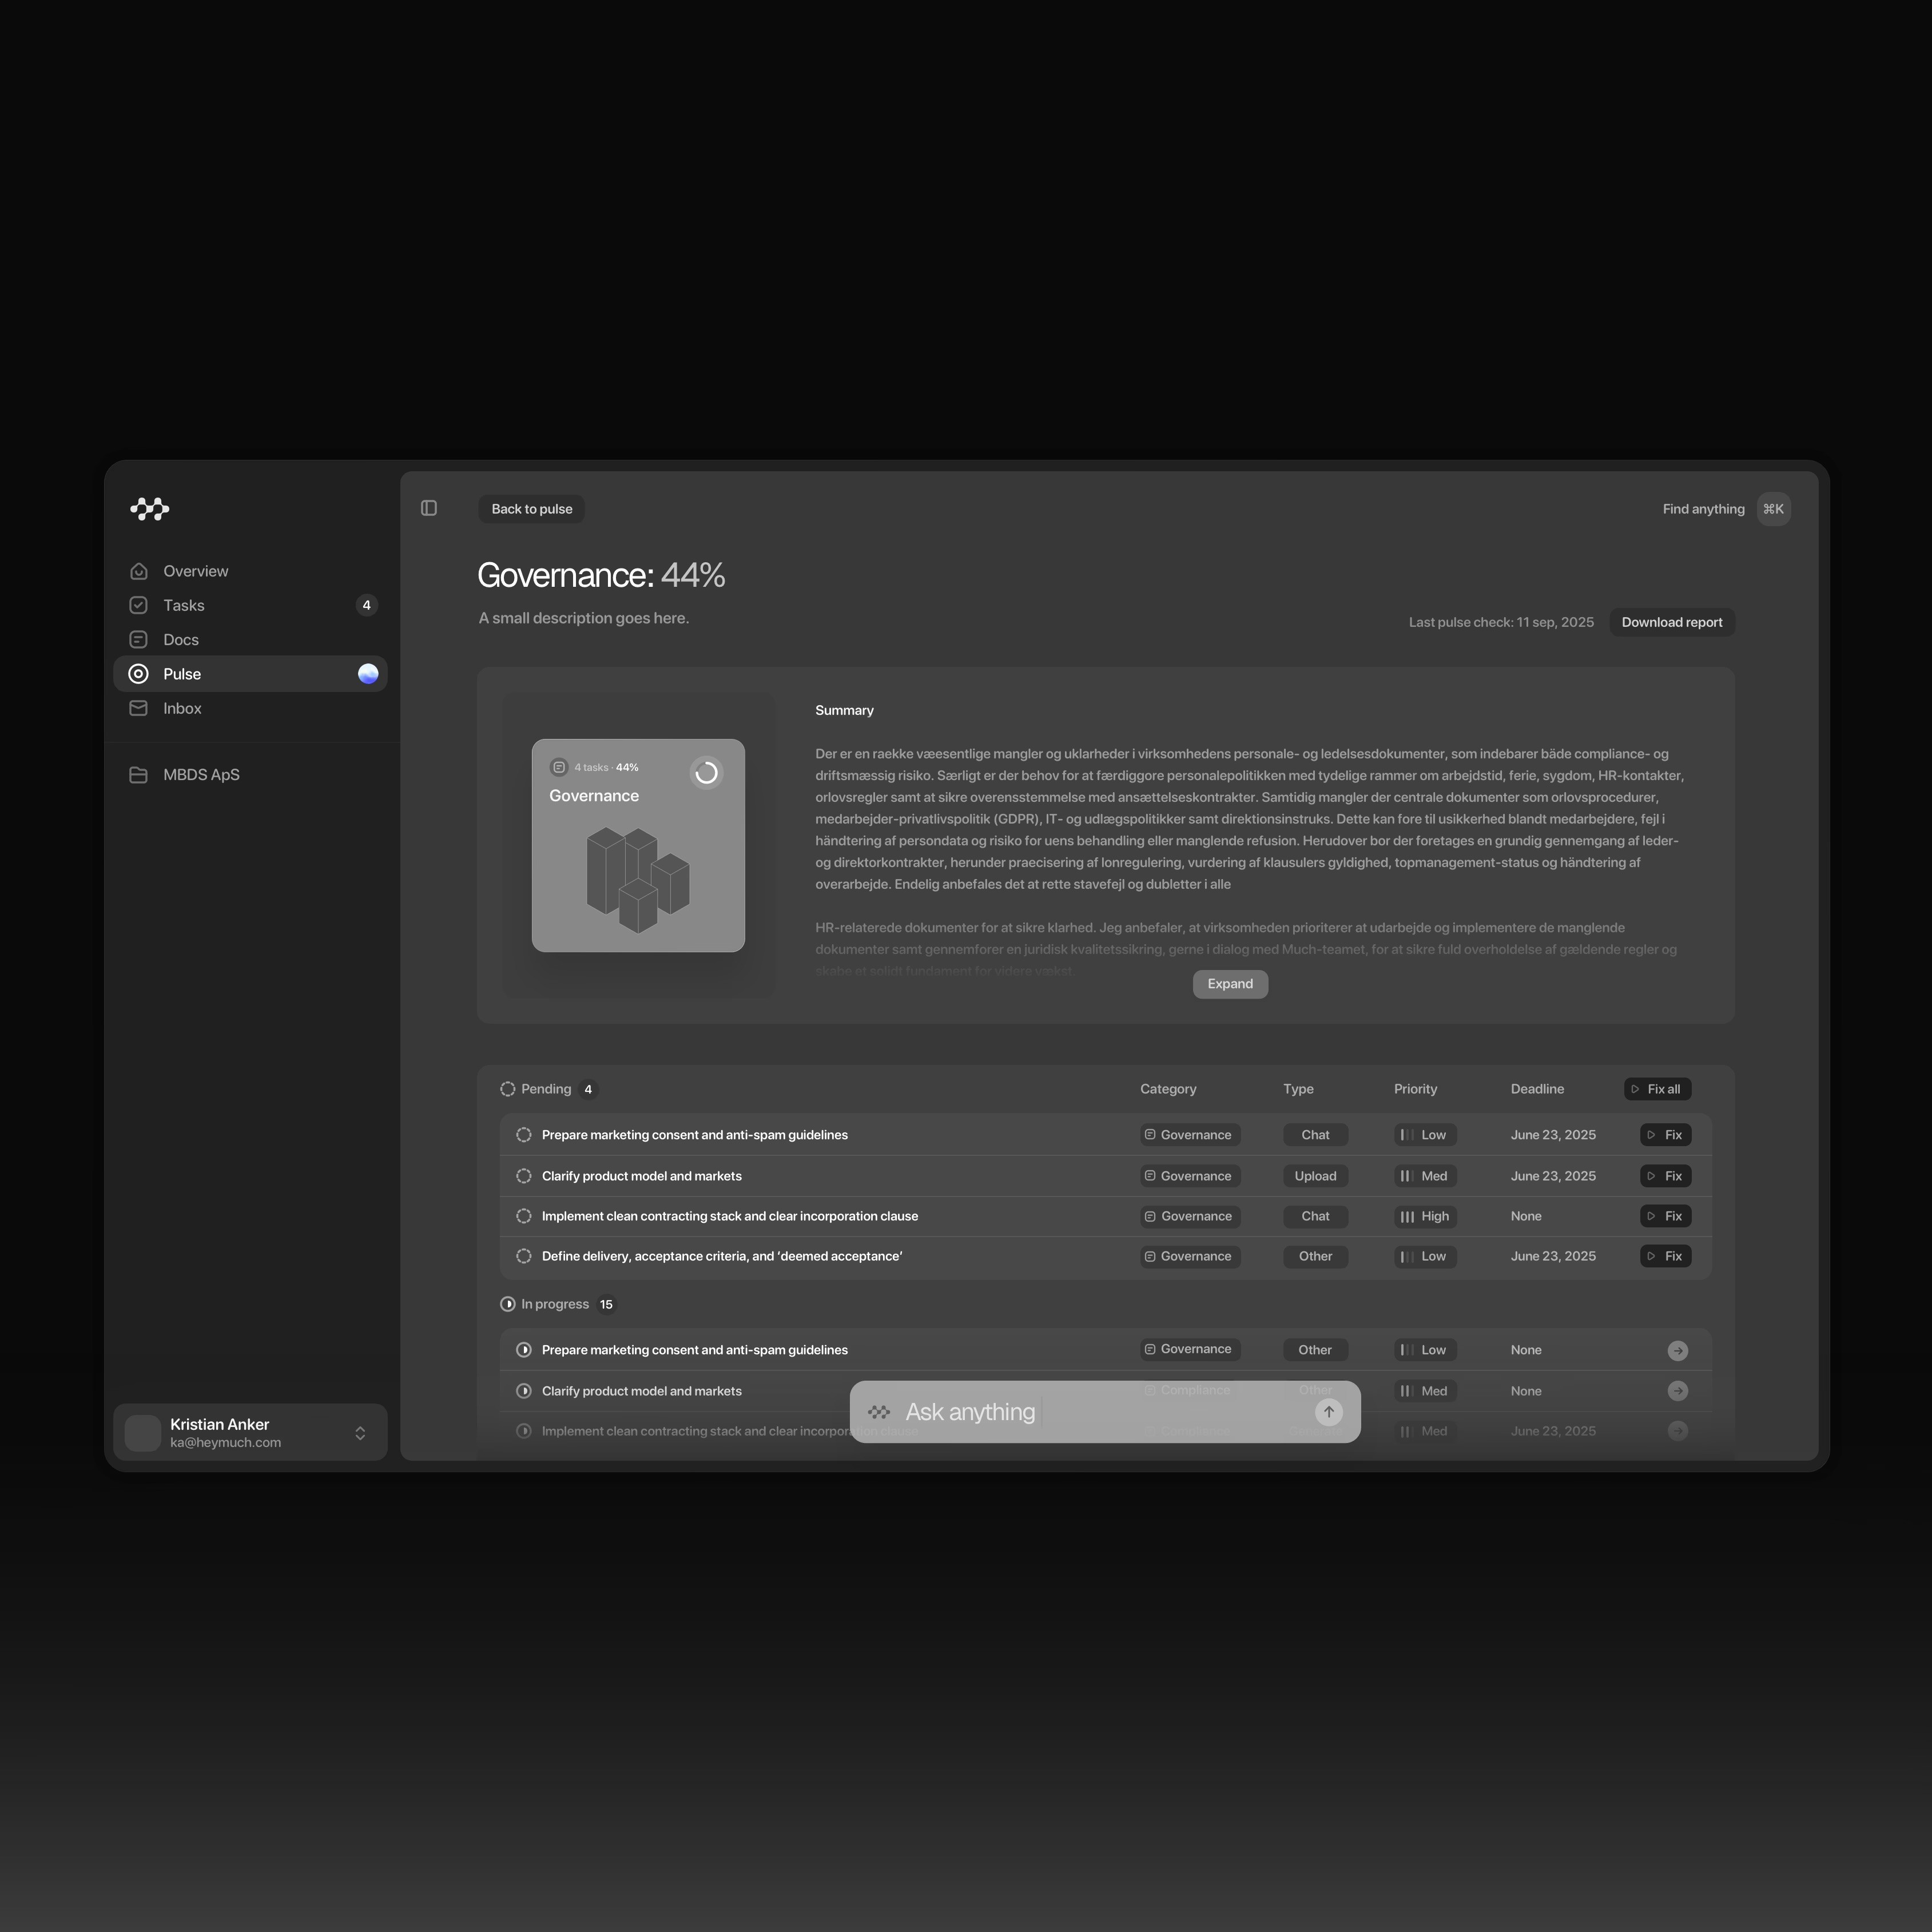Screen dimensions: 1932x1932
Task: Open pending task 'Prepare marketing consent and anti-spam guidelines'
Action: coord(695,1135)
